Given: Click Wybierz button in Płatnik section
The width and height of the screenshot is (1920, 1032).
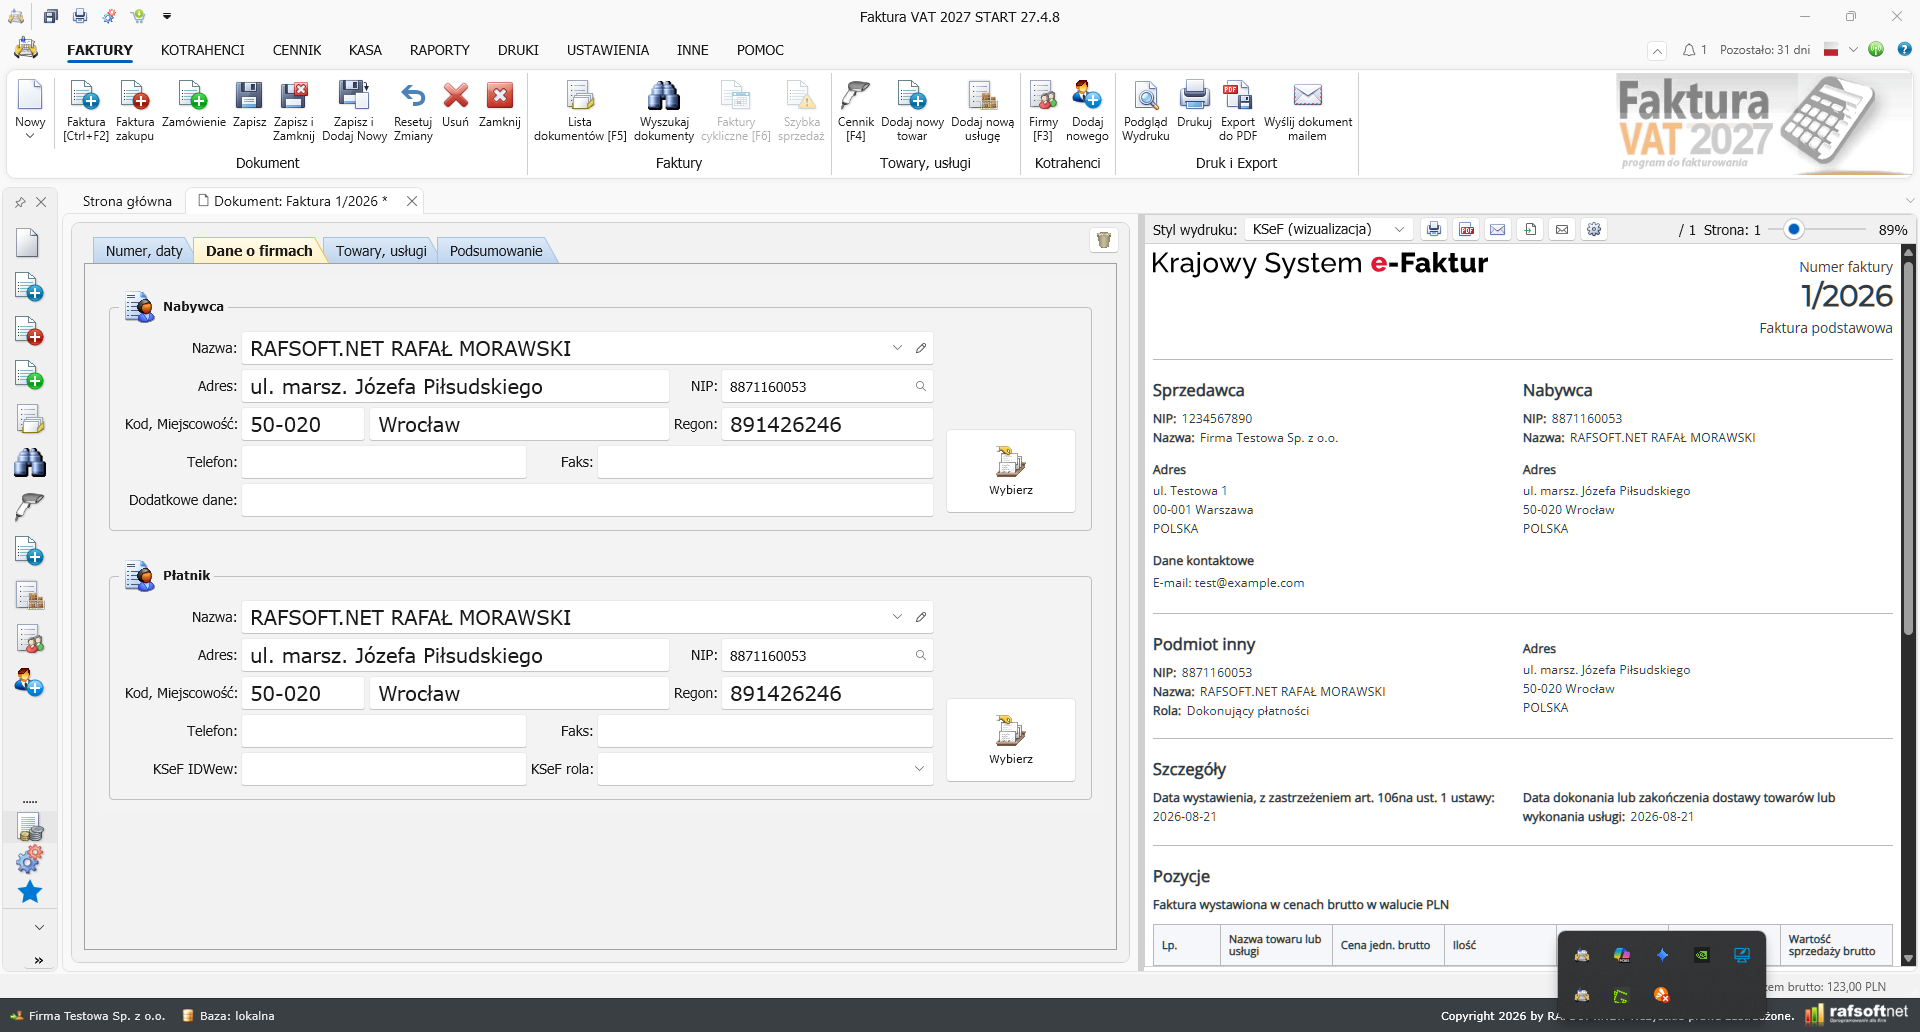Looking at the screenshot, I should [x=1011, y=740].
